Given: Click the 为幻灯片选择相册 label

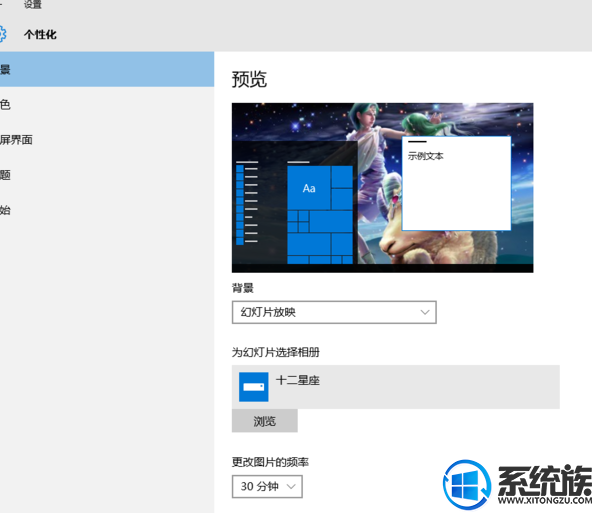Looking at the screenshot, I should tap(276, 353).
